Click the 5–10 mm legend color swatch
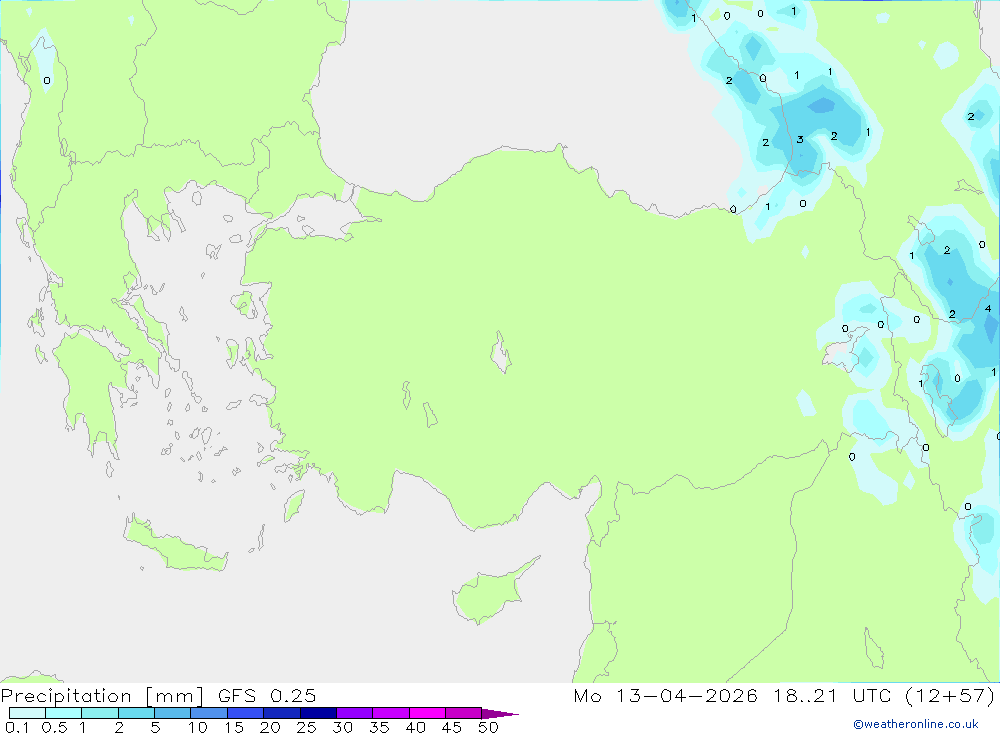 pyautogui.click(x=172, y=713)
